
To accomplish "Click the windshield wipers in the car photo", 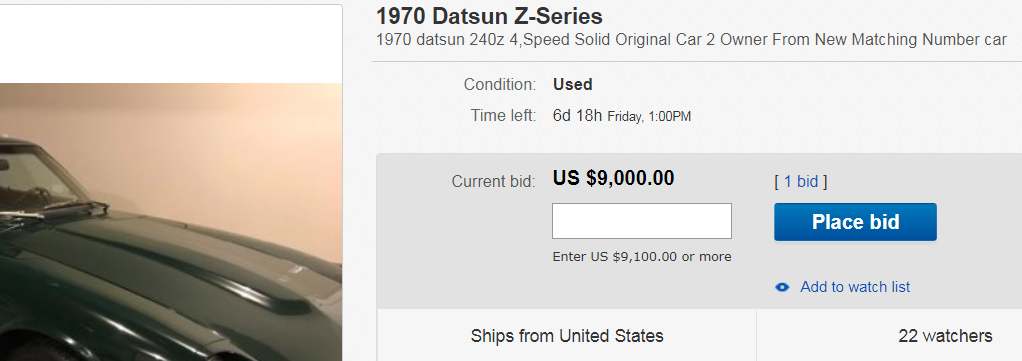I will 55,212.
